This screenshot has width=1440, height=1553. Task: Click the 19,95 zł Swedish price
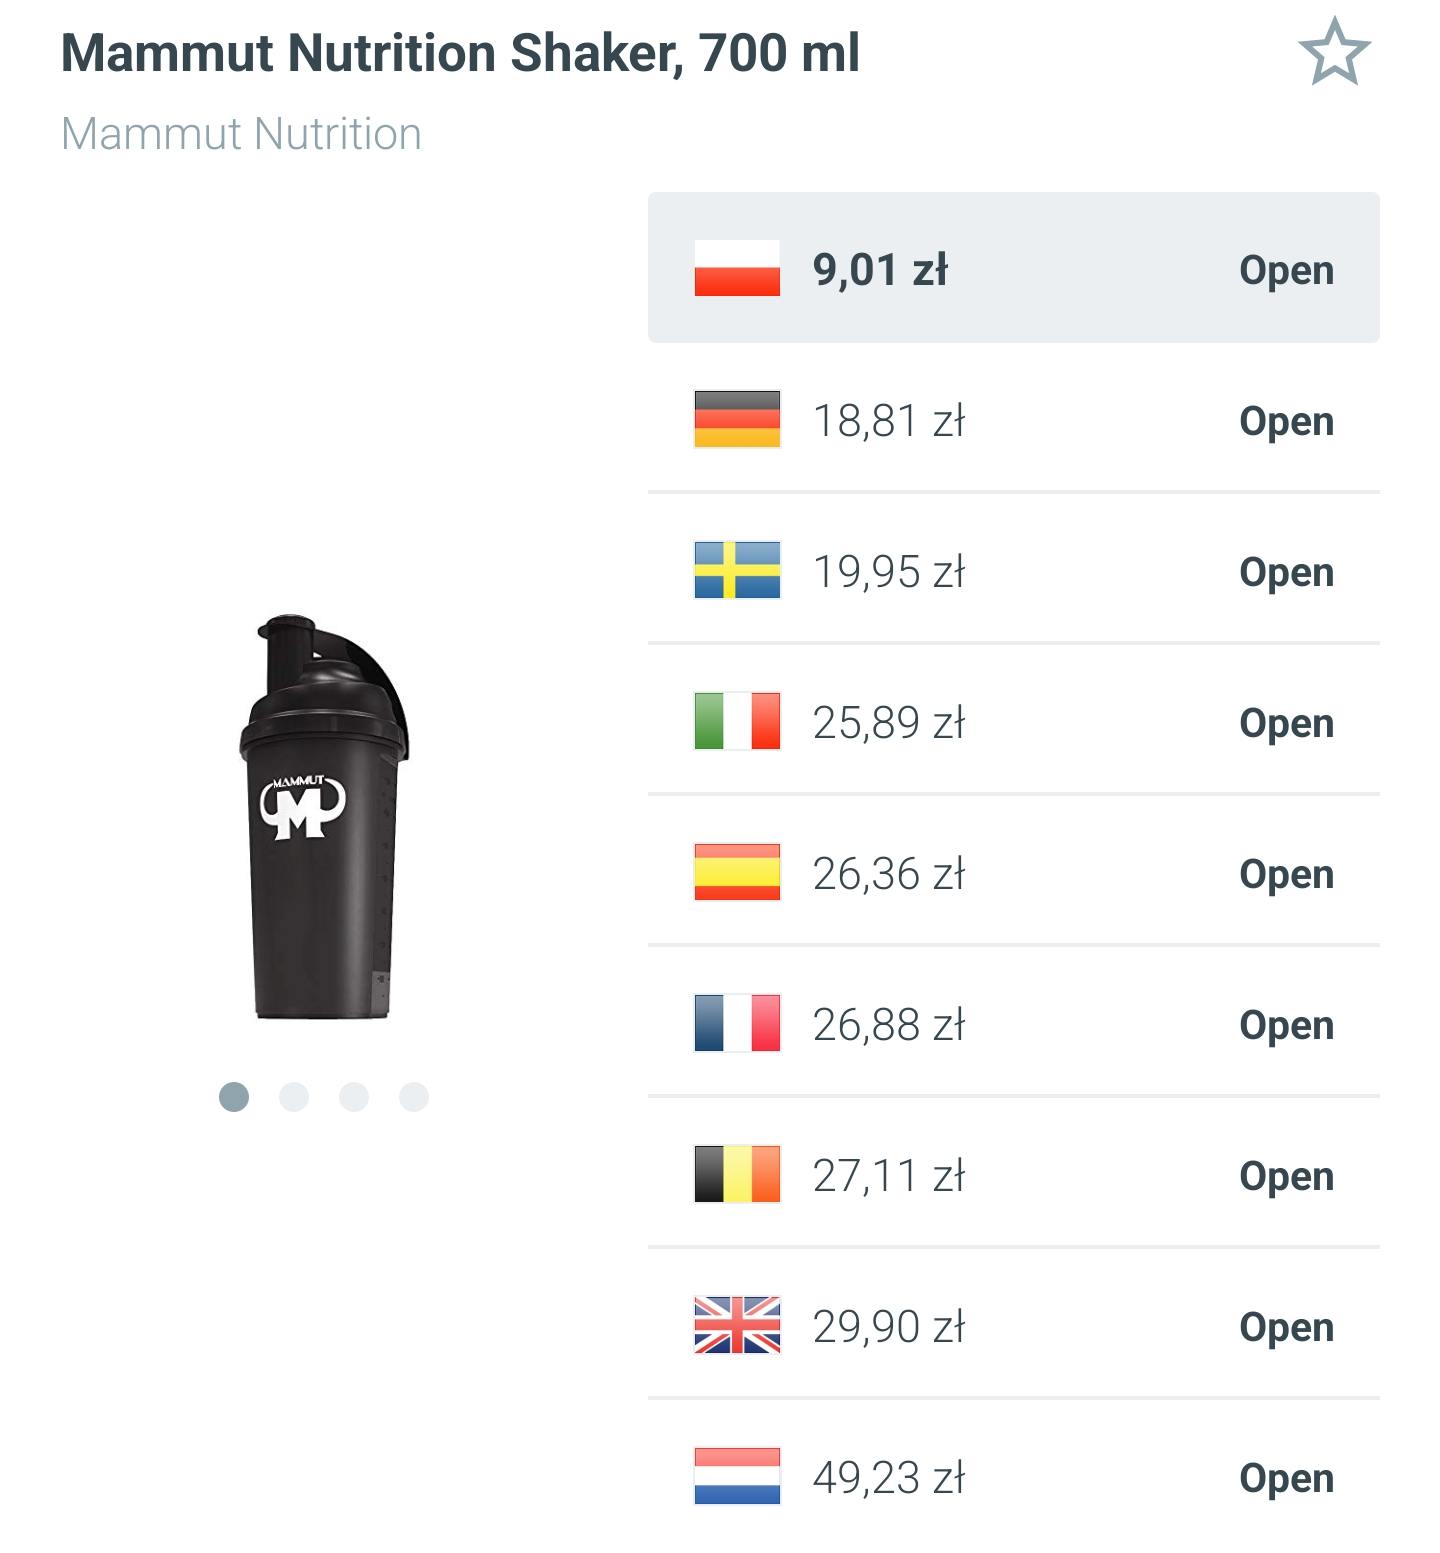click(888, 572)
